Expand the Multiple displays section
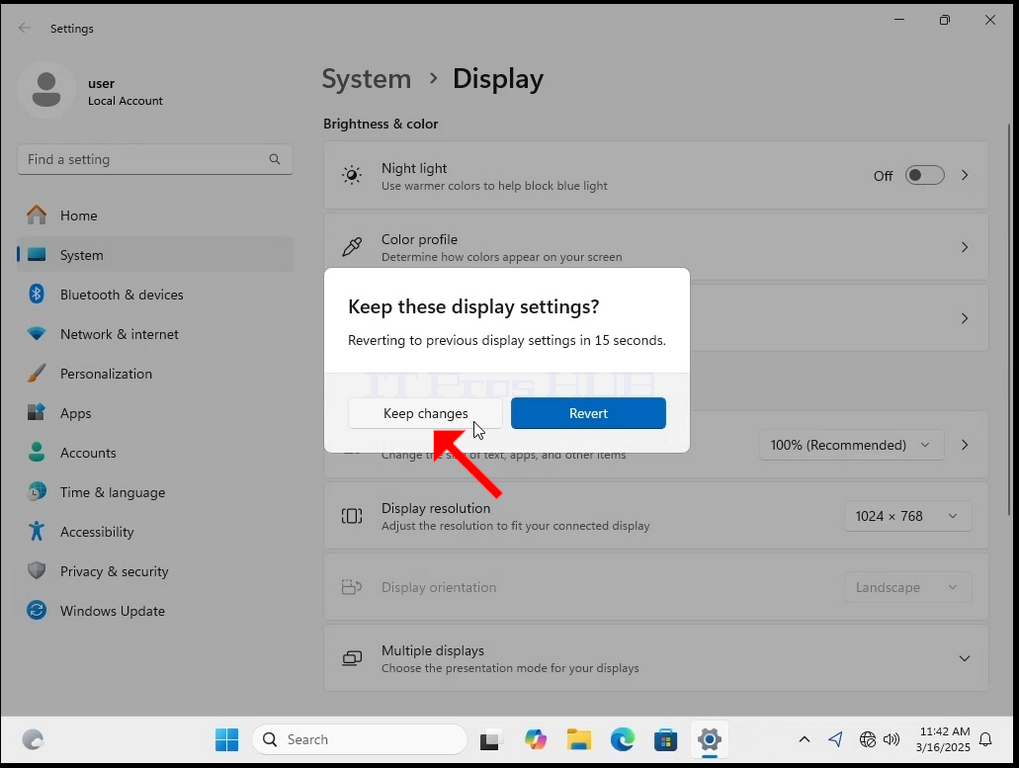1019x768 pixels. (x=964, y=658)
